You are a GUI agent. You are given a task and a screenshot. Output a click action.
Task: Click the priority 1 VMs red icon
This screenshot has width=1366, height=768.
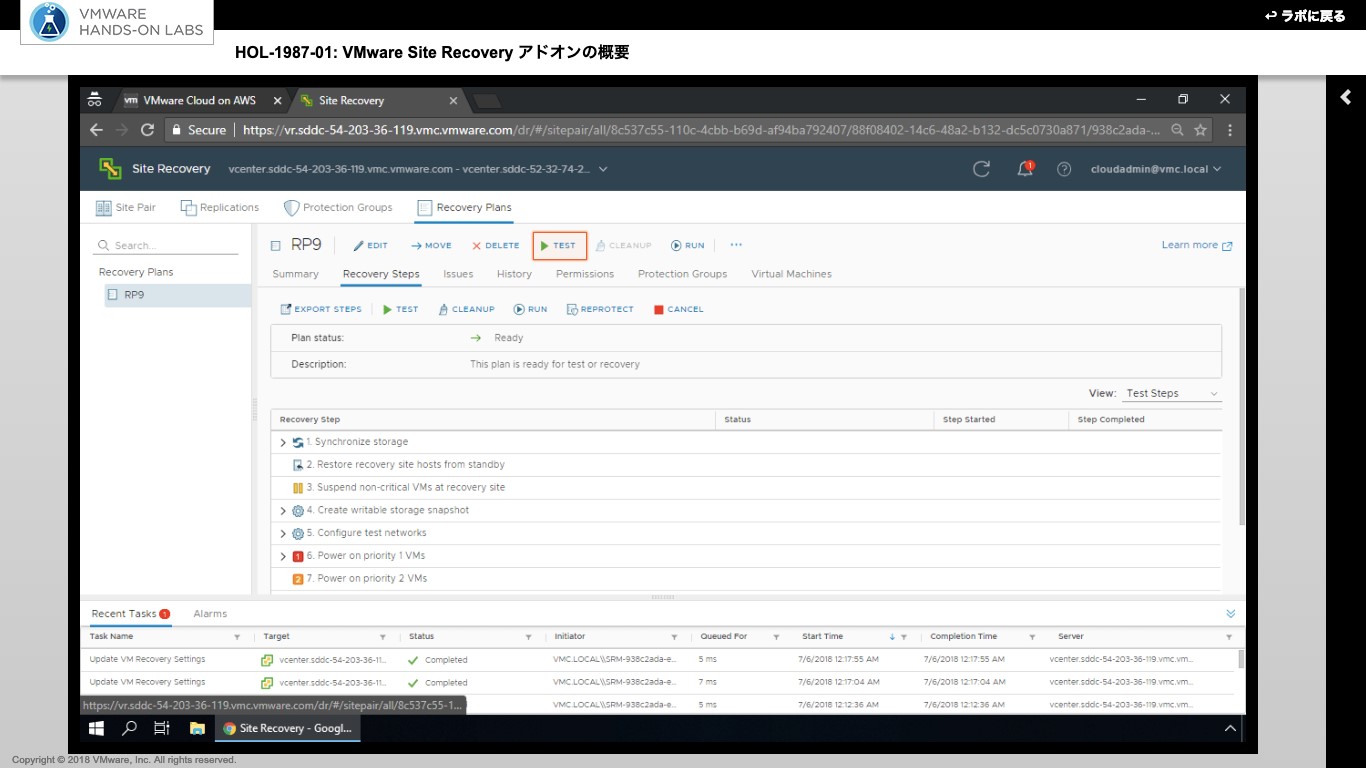[298, 557]
